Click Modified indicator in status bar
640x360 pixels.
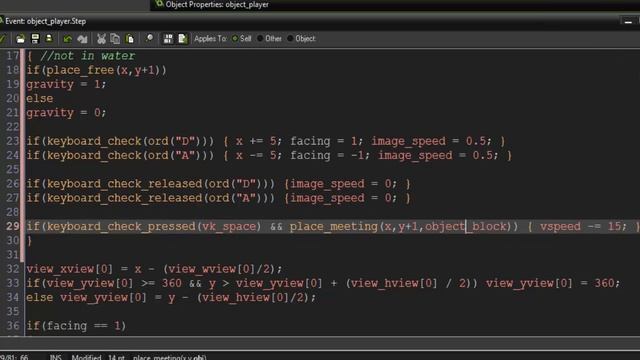[x=86, y=357]
